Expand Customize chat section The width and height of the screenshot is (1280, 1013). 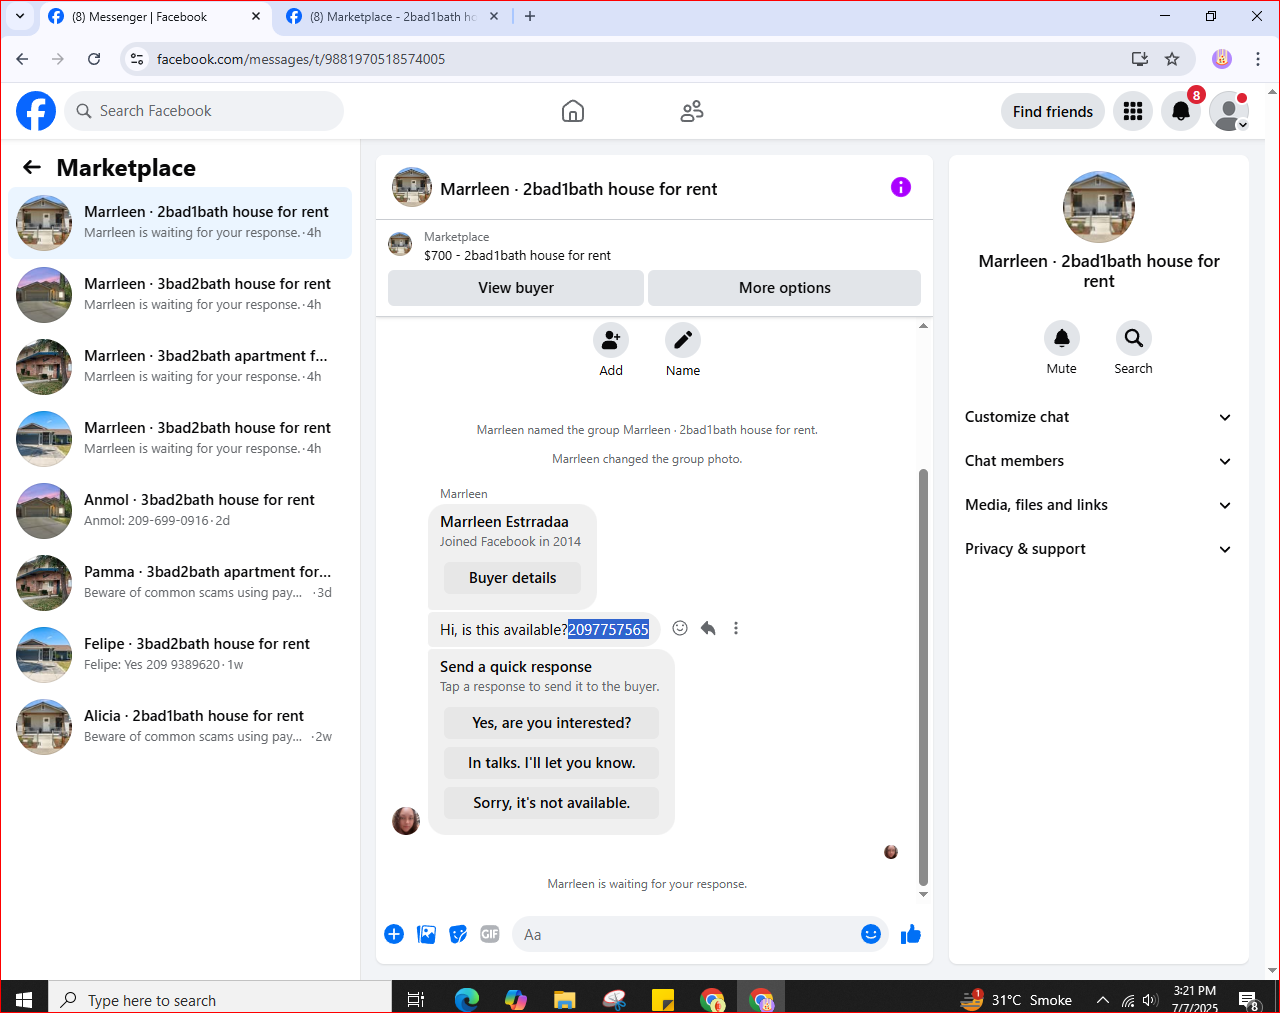click(1098, 417)
